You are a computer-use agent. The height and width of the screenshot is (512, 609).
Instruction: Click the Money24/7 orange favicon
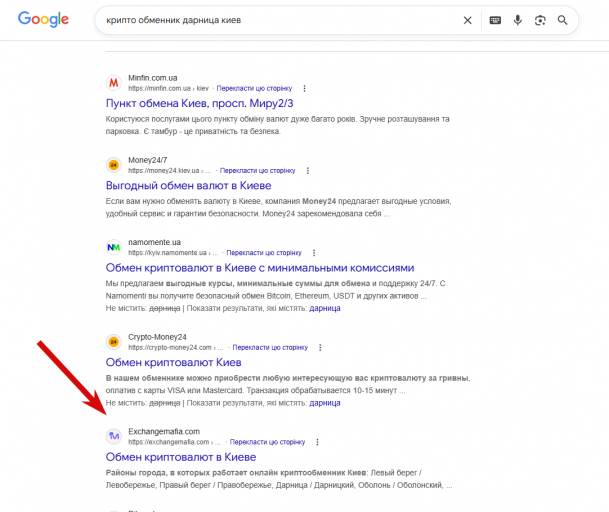pyautogui.click(x=113, y=165)
